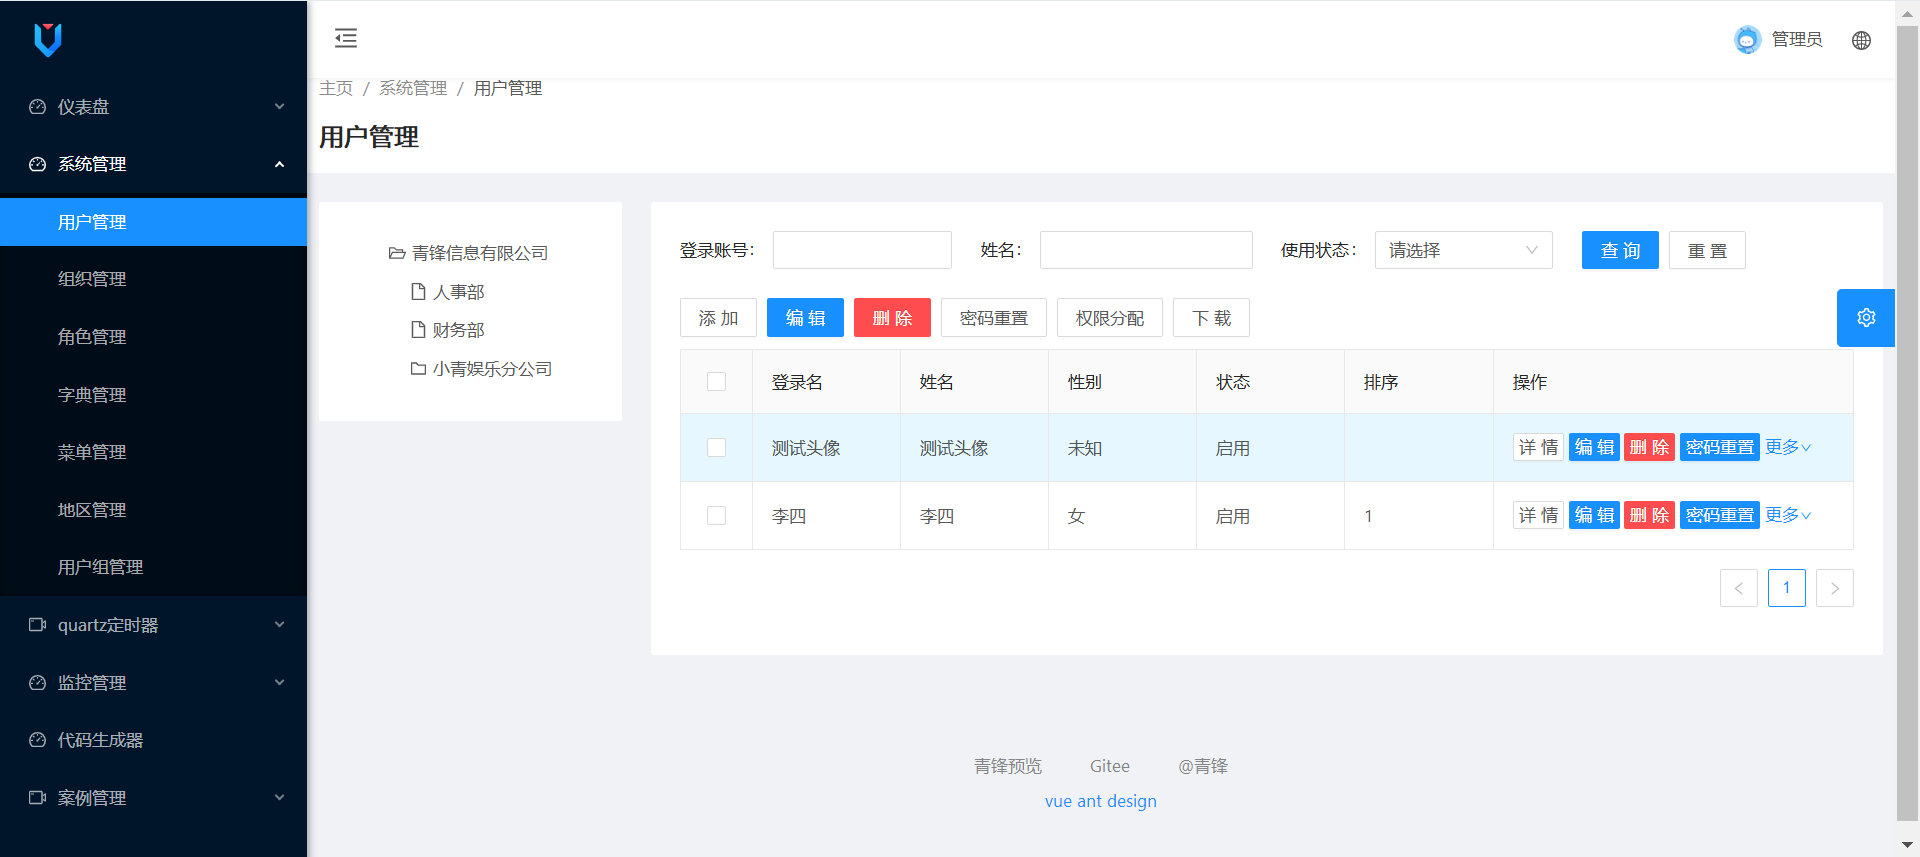Screen dimensions: 1920x857
Task: Click the toolbar 密码重置 button
Action: pos(994,318)
